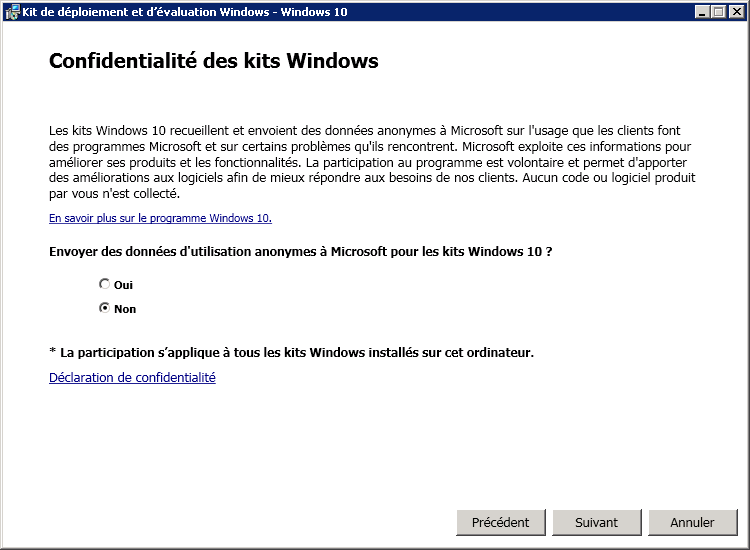Go back with the Précédent button
750x550 pixels.
click(x=500, y=522)
